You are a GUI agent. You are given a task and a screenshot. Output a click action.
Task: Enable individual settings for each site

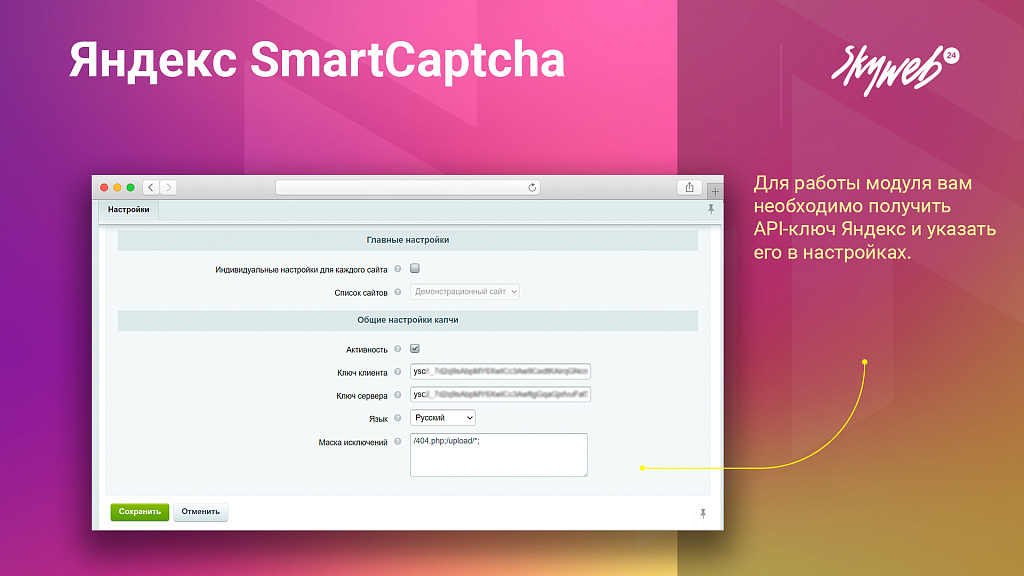pos(414,268)
